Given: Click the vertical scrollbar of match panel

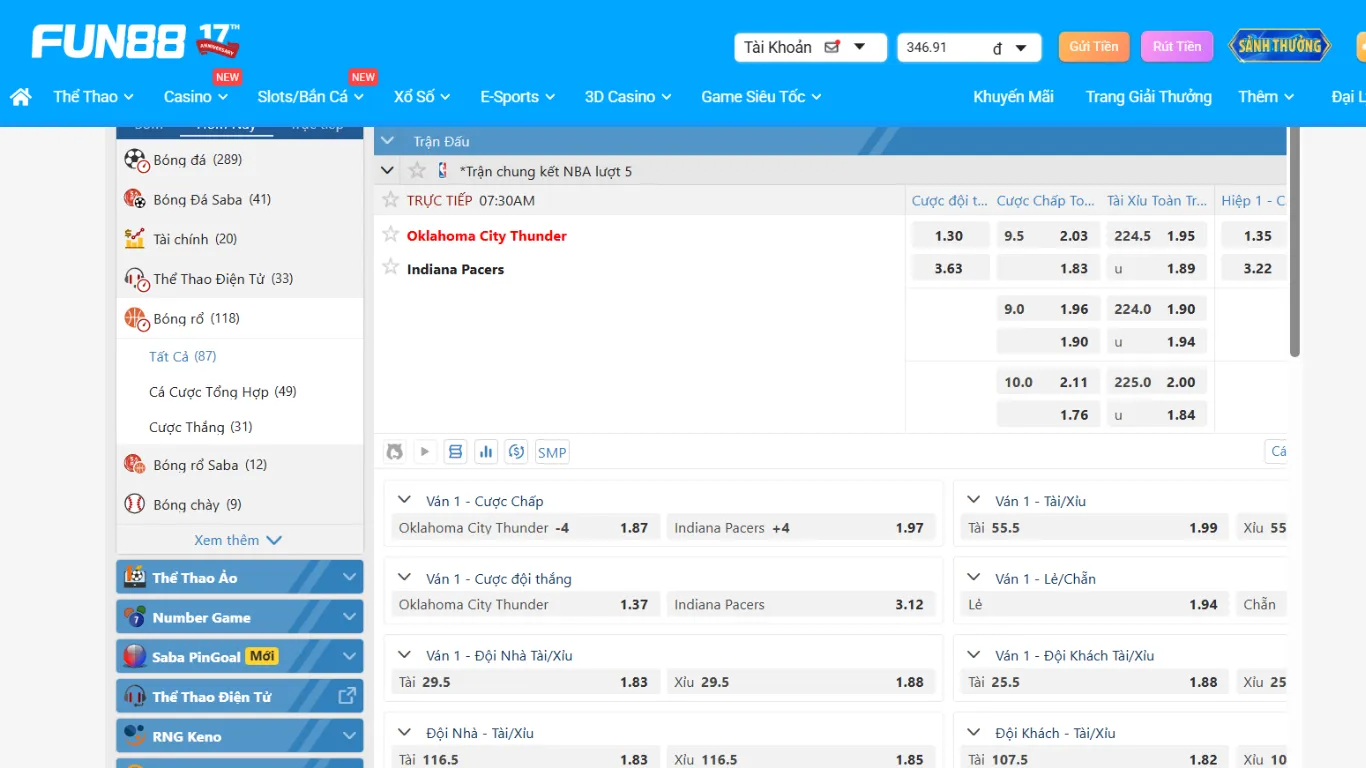Looking at the screenshot, I should 1294,242.
